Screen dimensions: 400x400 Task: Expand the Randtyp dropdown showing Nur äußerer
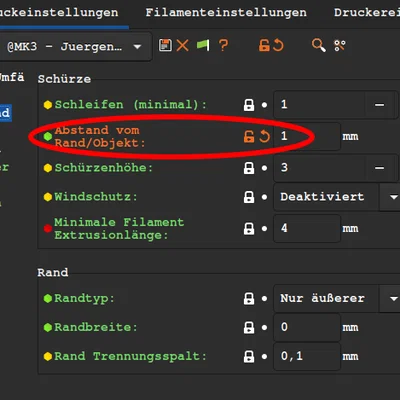[337, 298]
